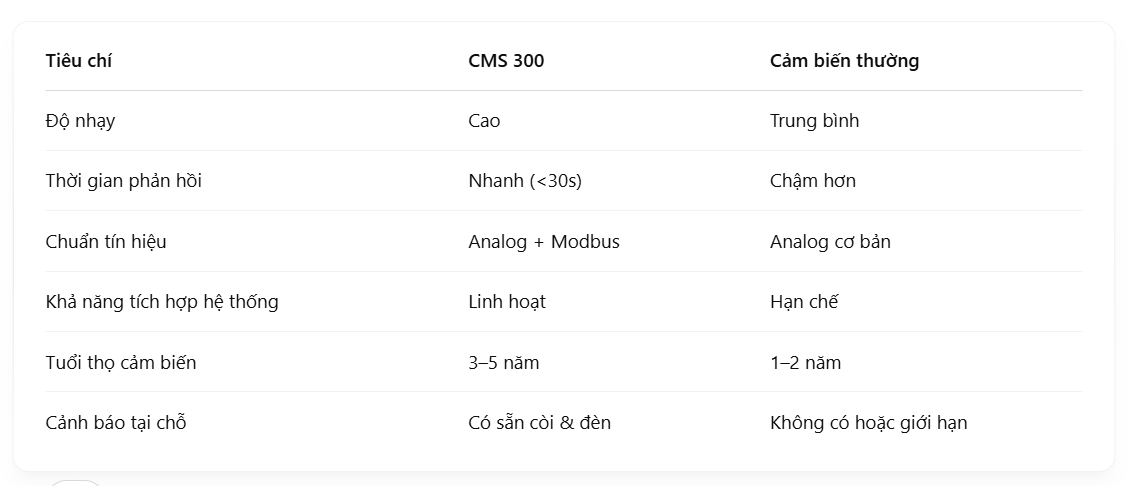The width and height of the screenshot is (1129, 486).
Task: Click the "Cao" sensitivity cell
Action: tap(484, 121)
